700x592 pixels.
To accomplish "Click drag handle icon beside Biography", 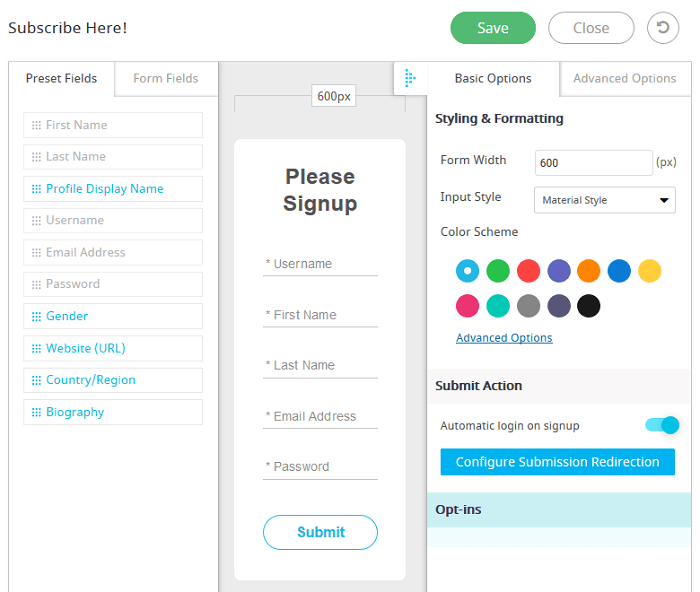I will pos(37,412).
